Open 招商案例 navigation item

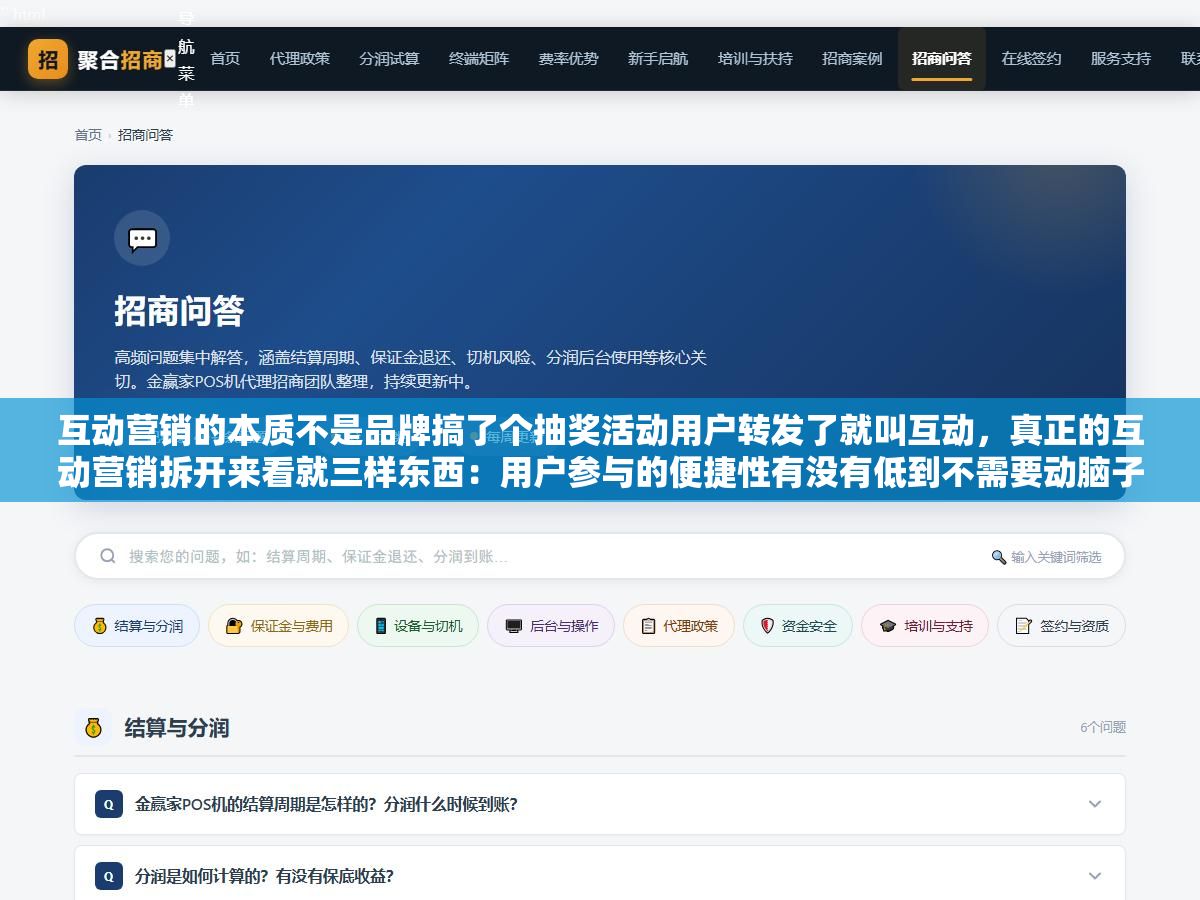852,59
